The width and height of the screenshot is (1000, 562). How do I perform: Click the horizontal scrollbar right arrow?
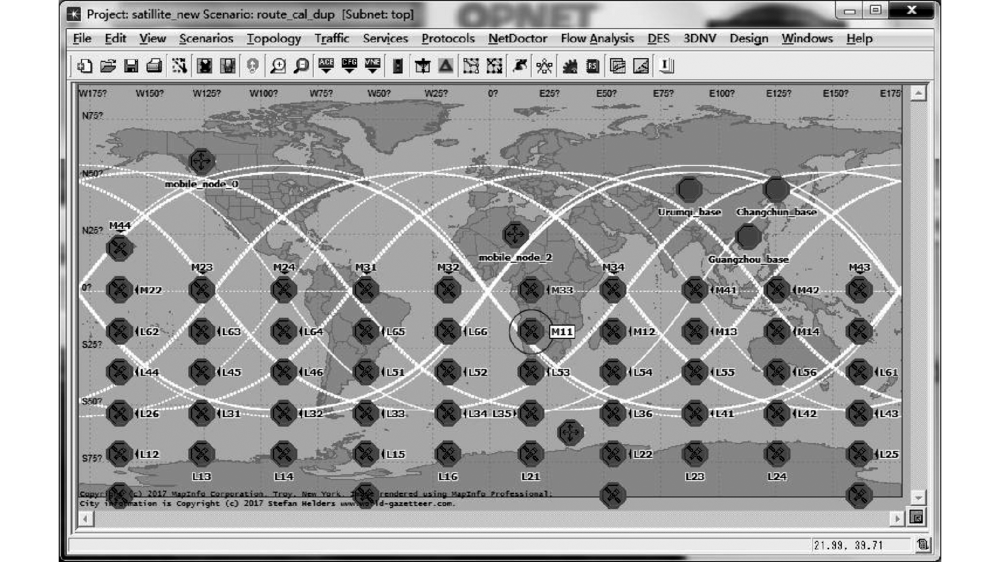pyautogui.click(x=896, y=519)
